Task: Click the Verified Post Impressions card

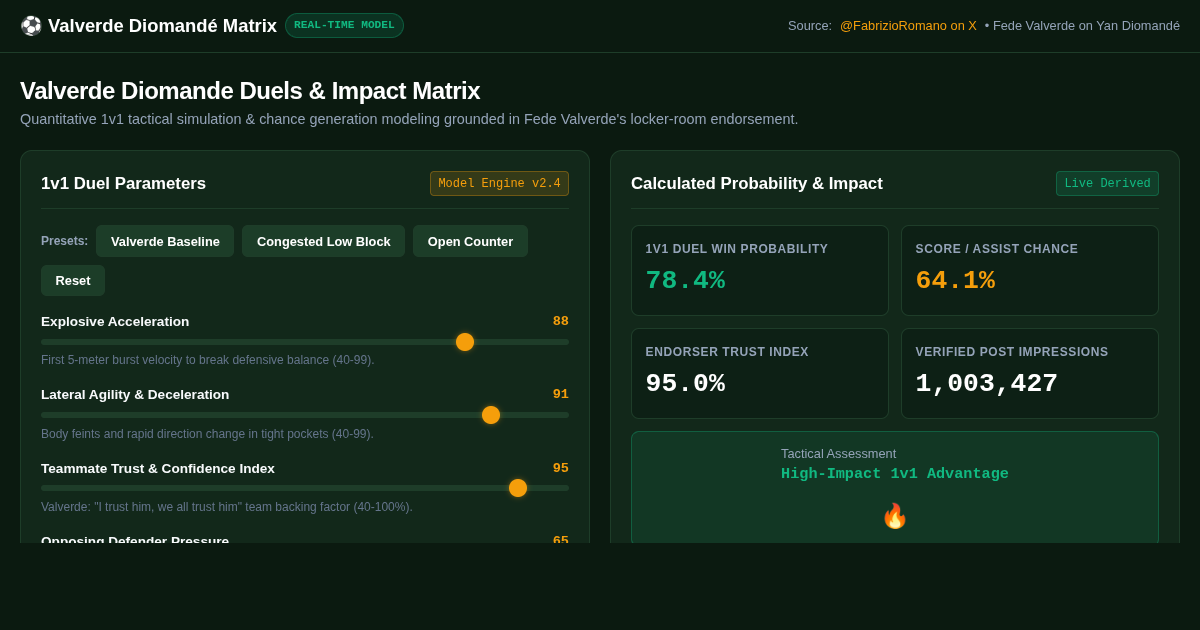Action: point(1030,373)
